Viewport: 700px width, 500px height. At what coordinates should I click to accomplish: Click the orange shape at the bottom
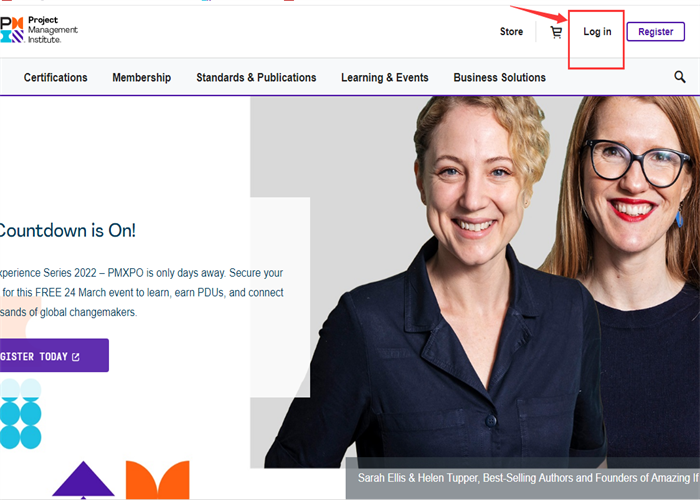point(157,480)
